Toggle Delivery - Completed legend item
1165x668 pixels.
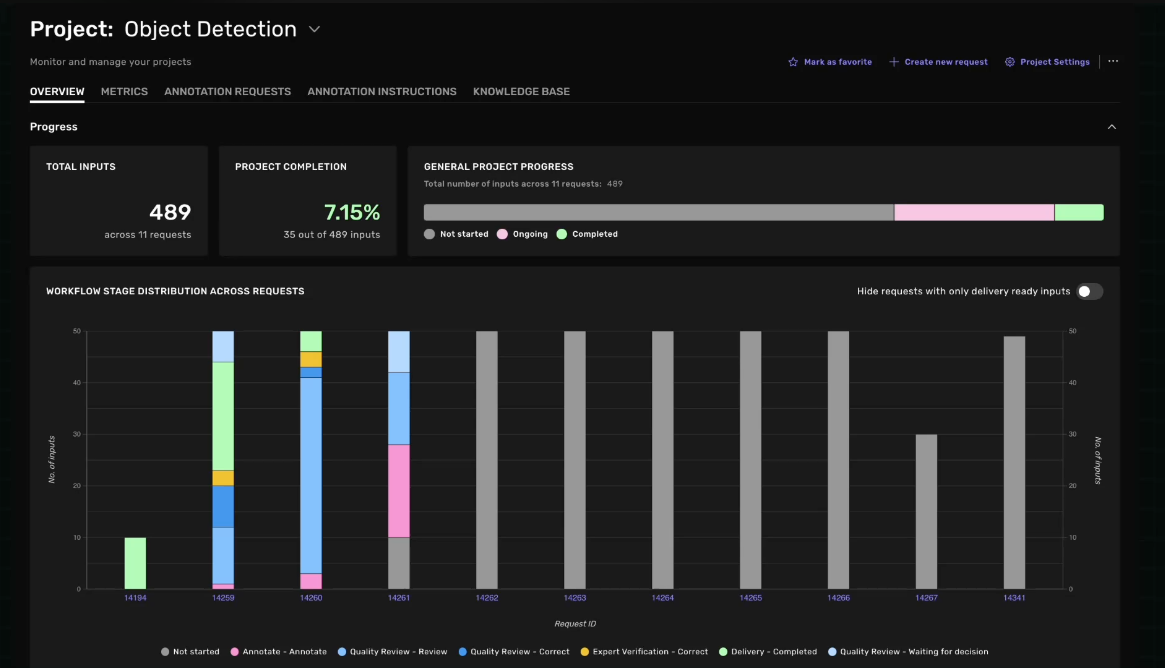(768, 652)
